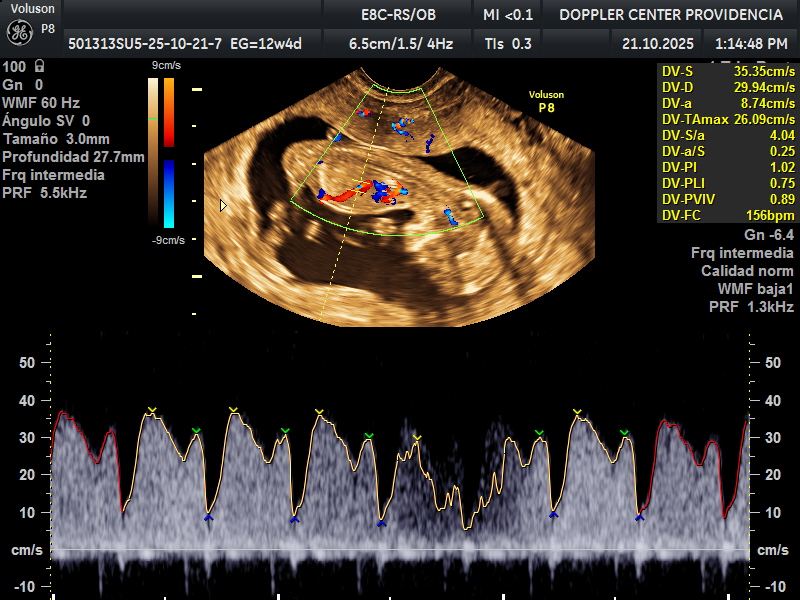Click the lock icon beside 100
800x600 pixels.
(39, 66)
